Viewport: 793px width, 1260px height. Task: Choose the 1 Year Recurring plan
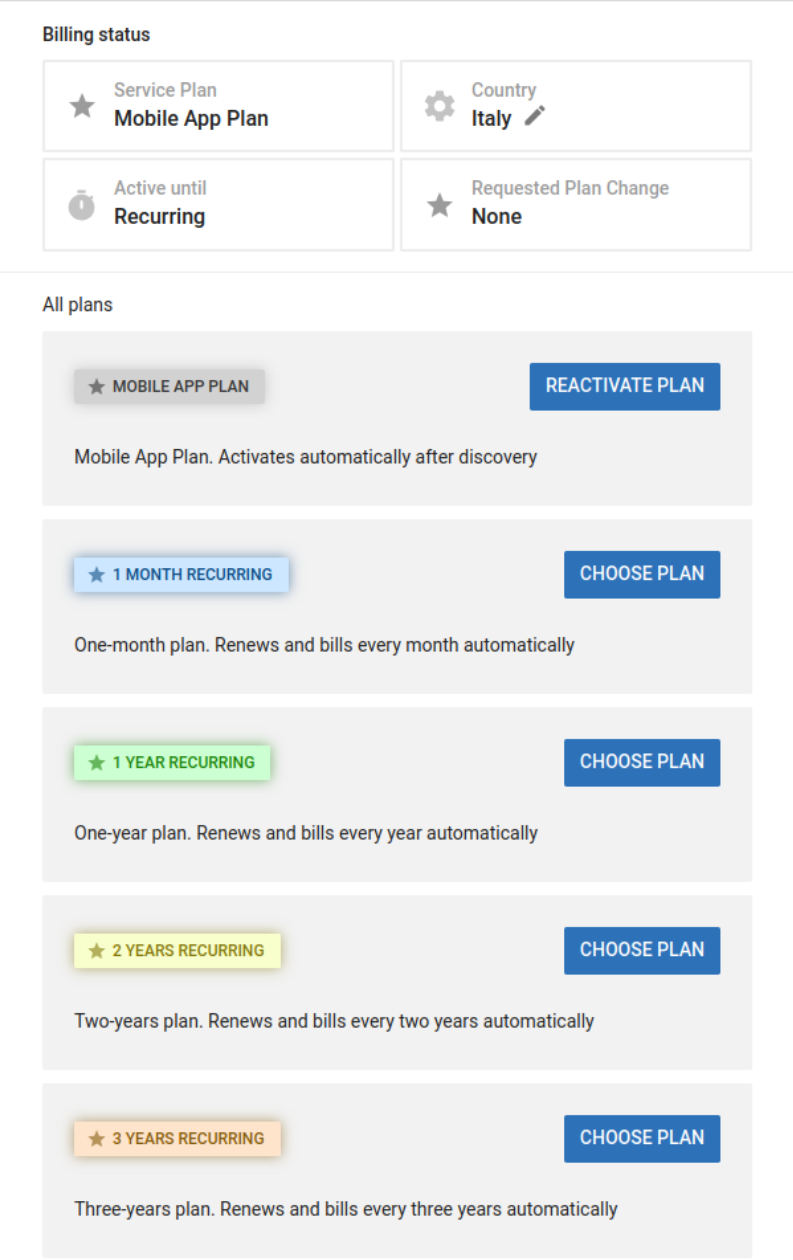(x=641, y=762)
